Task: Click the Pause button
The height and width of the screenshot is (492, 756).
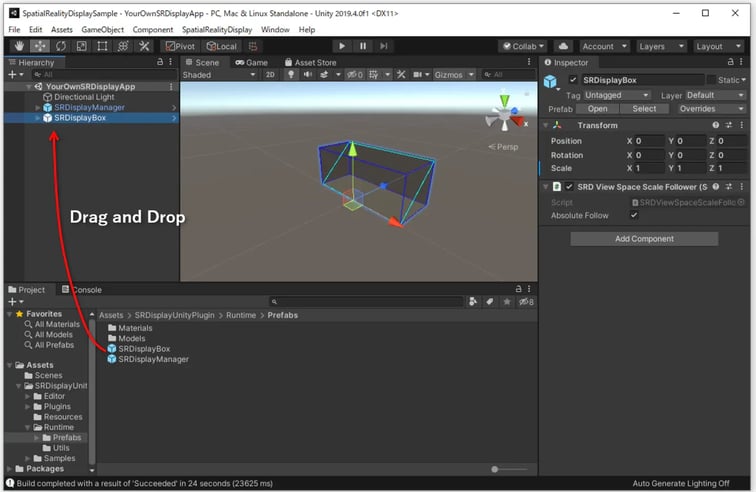Action: 363,46
